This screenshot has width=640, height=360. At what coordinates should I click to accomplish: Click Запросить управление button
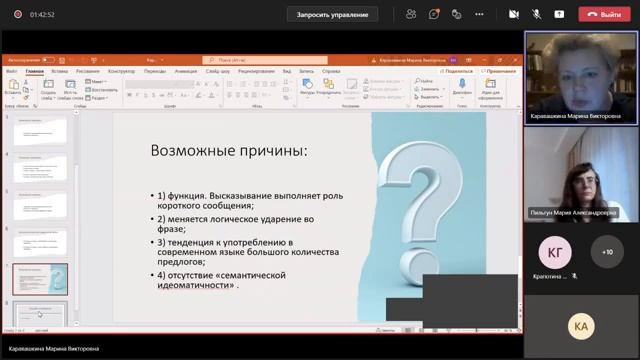pyautogui.click(x=332, y=15)
